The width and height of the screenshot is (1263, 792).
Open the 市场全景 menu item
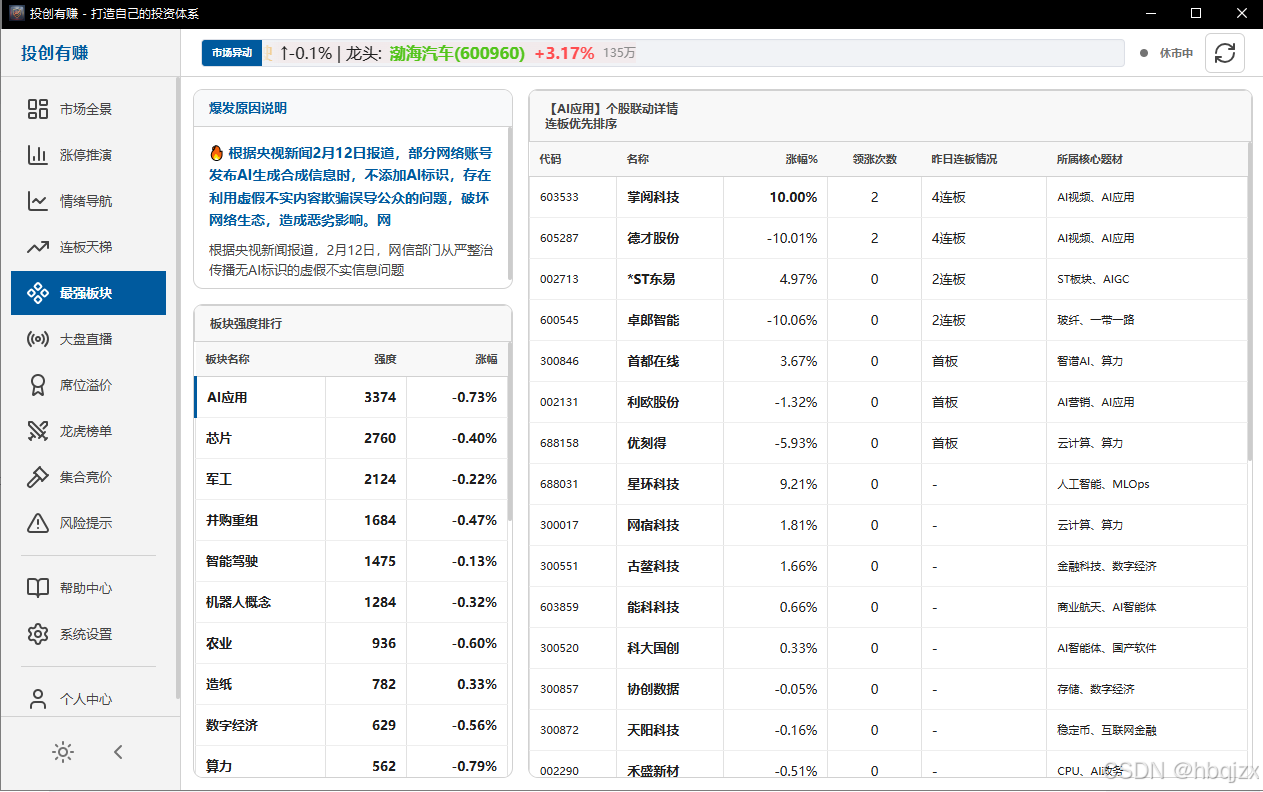click(88, 109)
